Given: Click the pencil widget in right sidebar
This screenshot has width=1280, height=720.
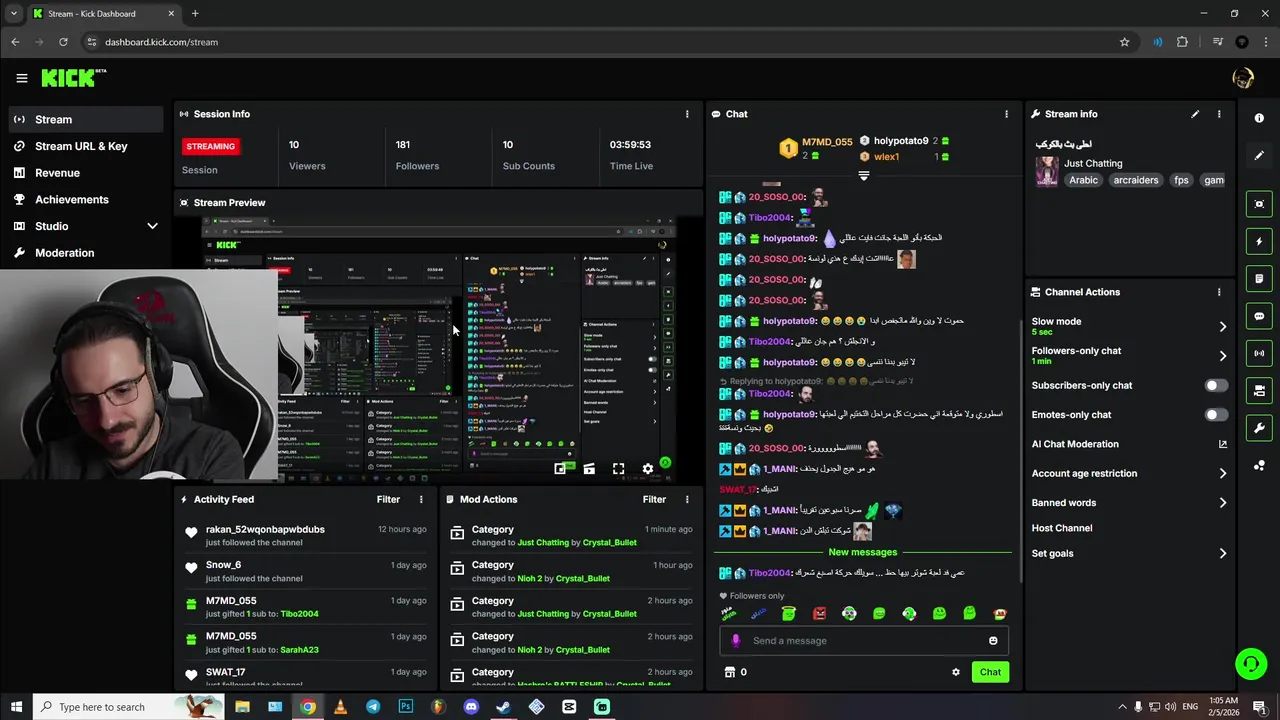Looking at the screenshot, I should [1259, 156].
